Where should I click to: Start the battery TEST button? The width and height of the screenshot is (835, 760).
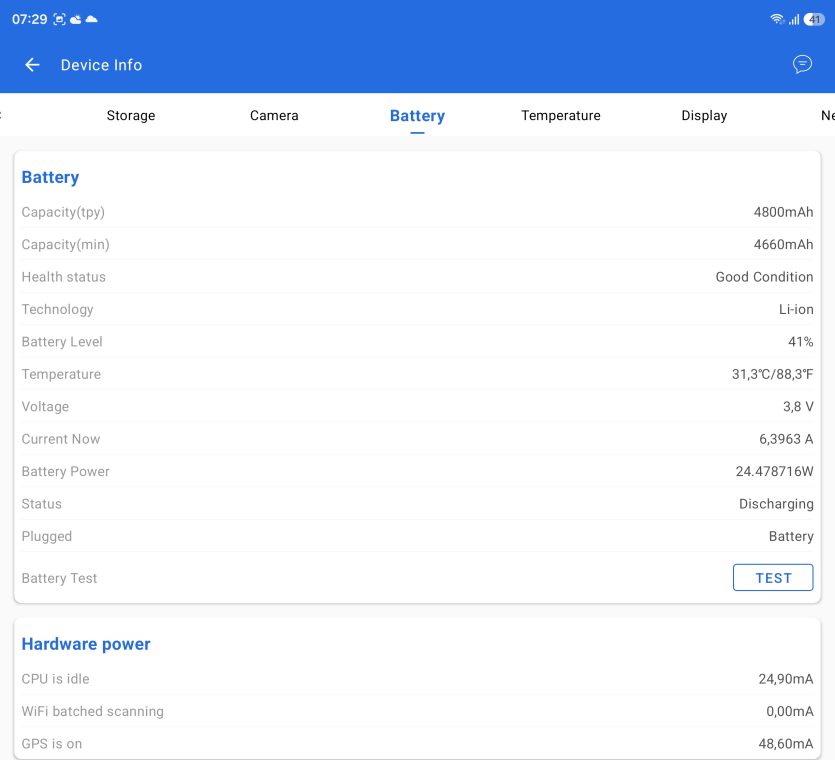[x=773, y=577]
